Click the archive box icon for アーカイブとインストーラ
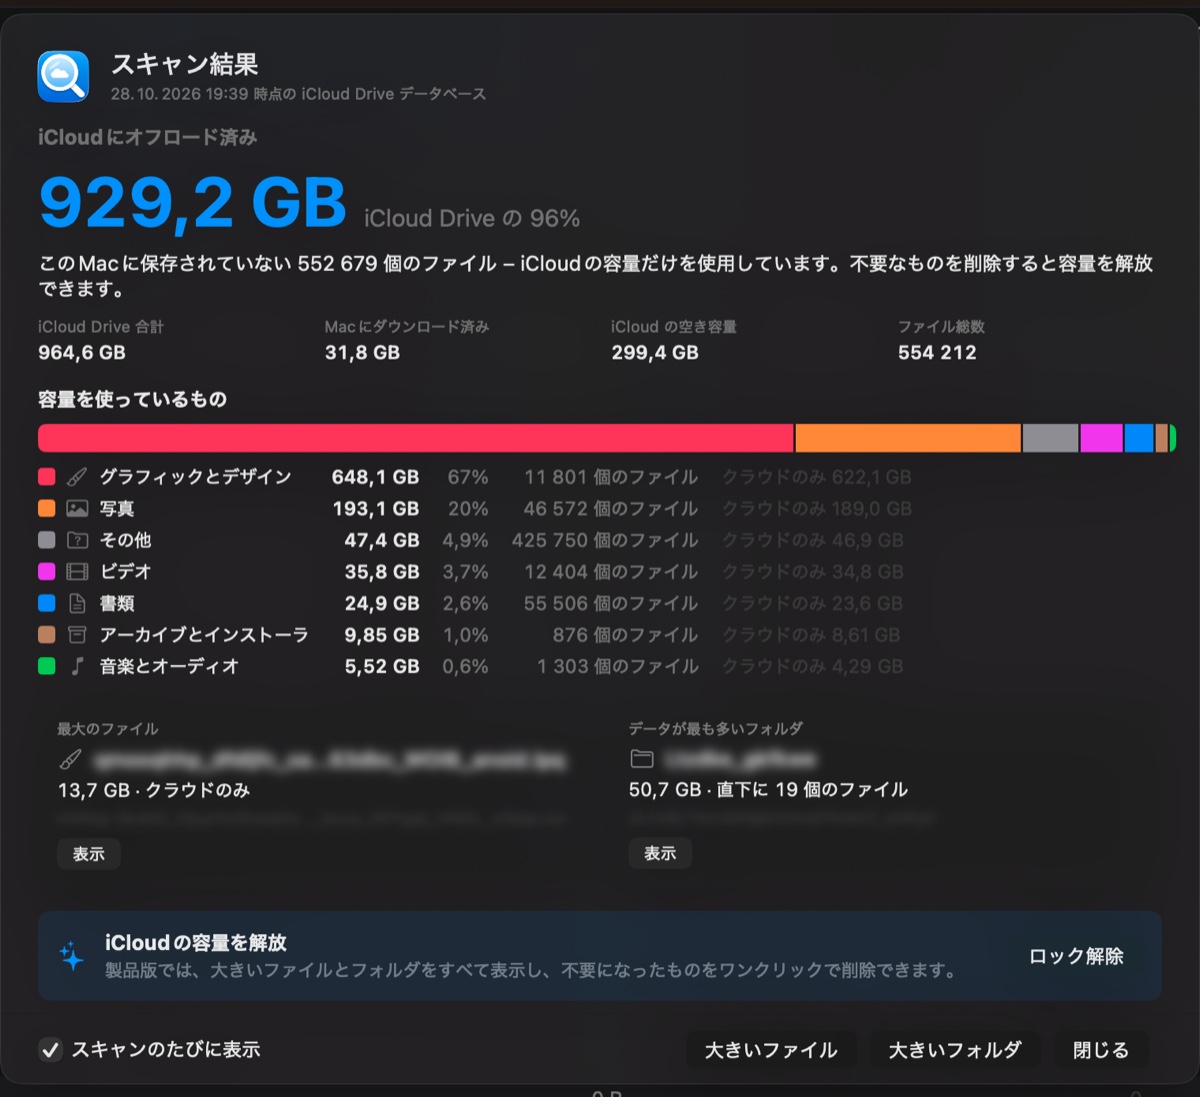Image resolution: width=1200 pixels, height=1097 pixels. click(x=77, y=634)
